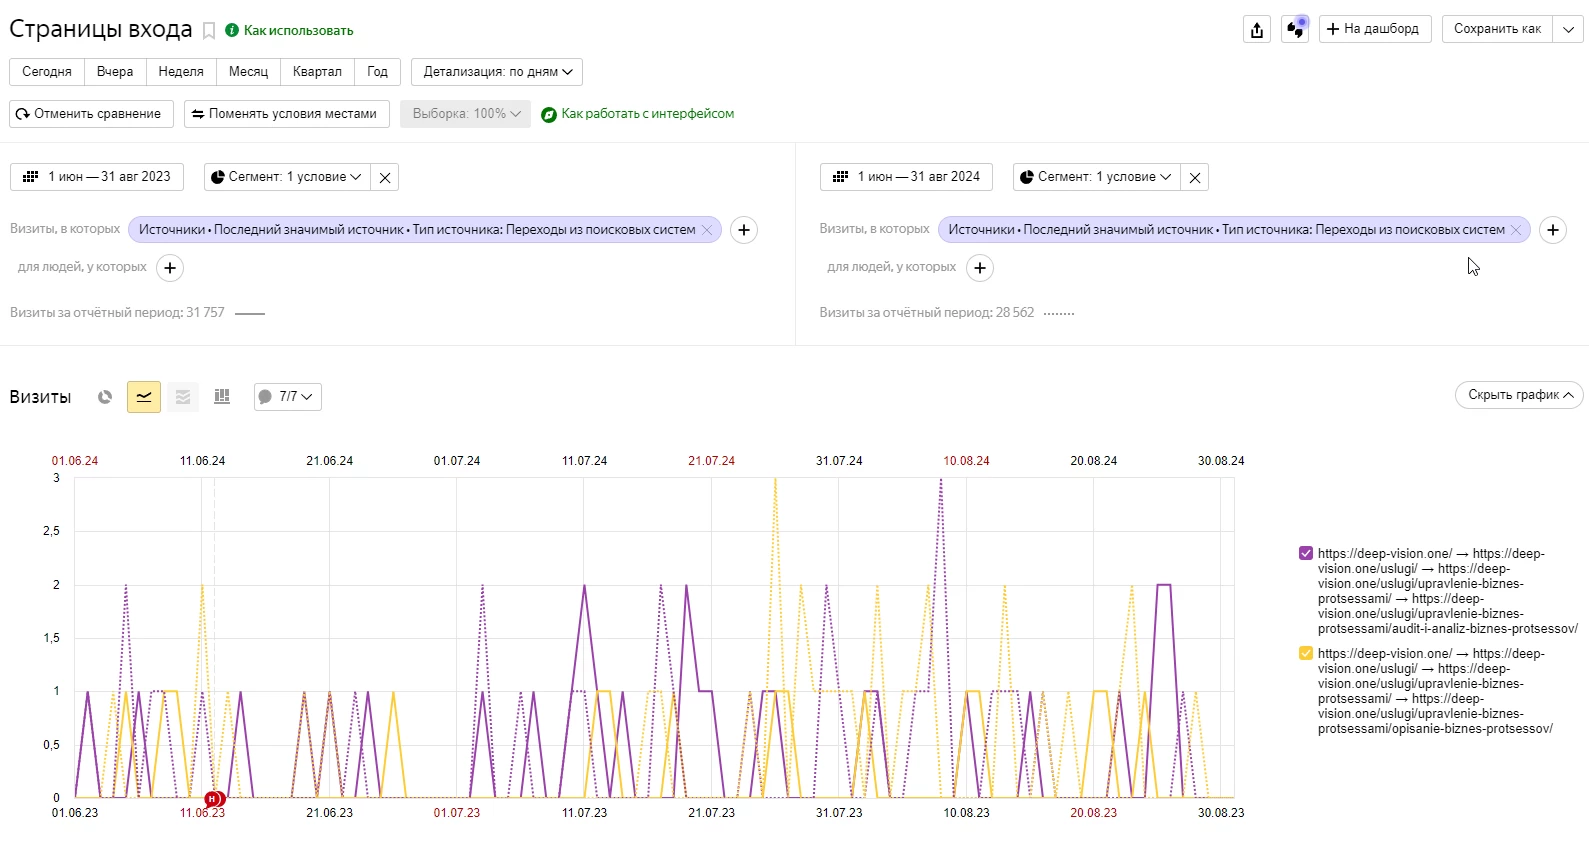Collapse chart via Скрыть график

point(1518,395)
